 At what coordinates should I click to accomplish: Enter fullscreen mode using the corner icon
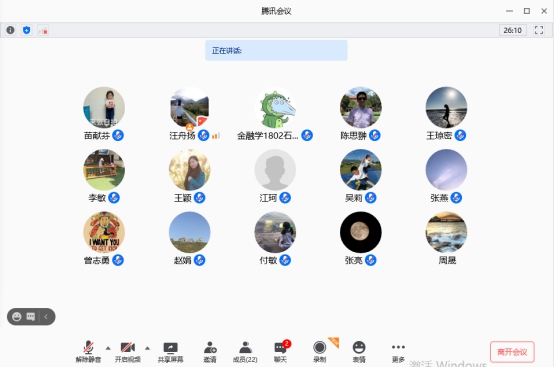[539, 30]
